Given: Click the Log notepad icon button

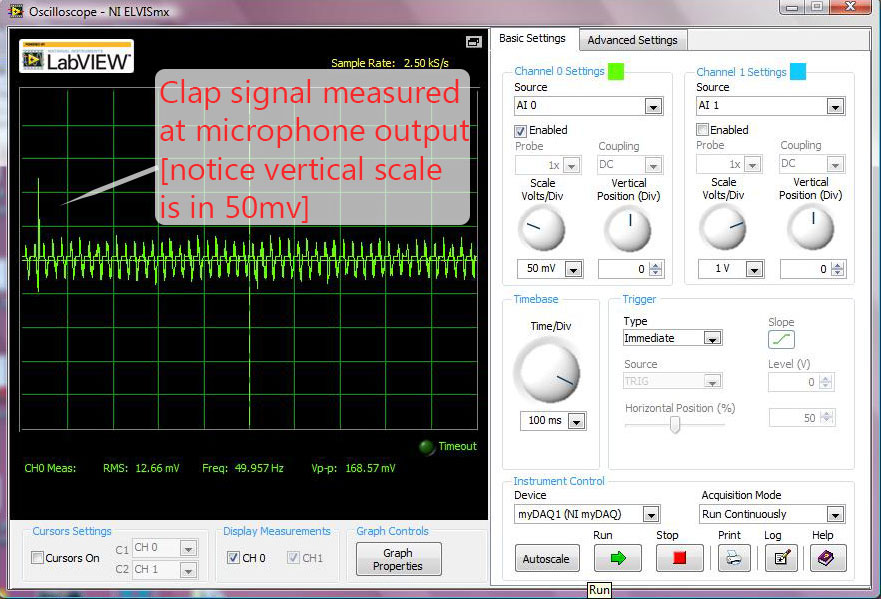Looking at the screenshot, I should (x=782, y=558).
